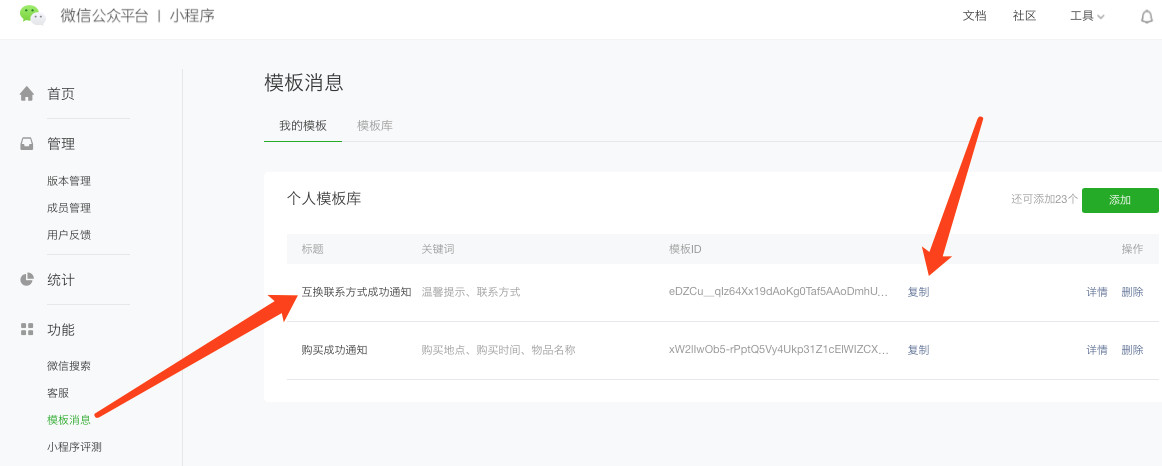Click the 标题 column header
The height and width of the screenshot is (466, 1162).
312,249
